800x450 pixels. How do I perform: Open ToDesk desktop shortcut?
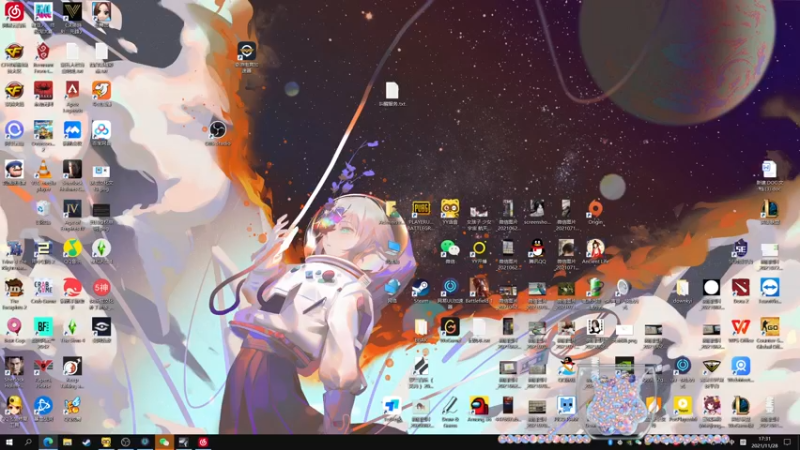click(392, 407)
